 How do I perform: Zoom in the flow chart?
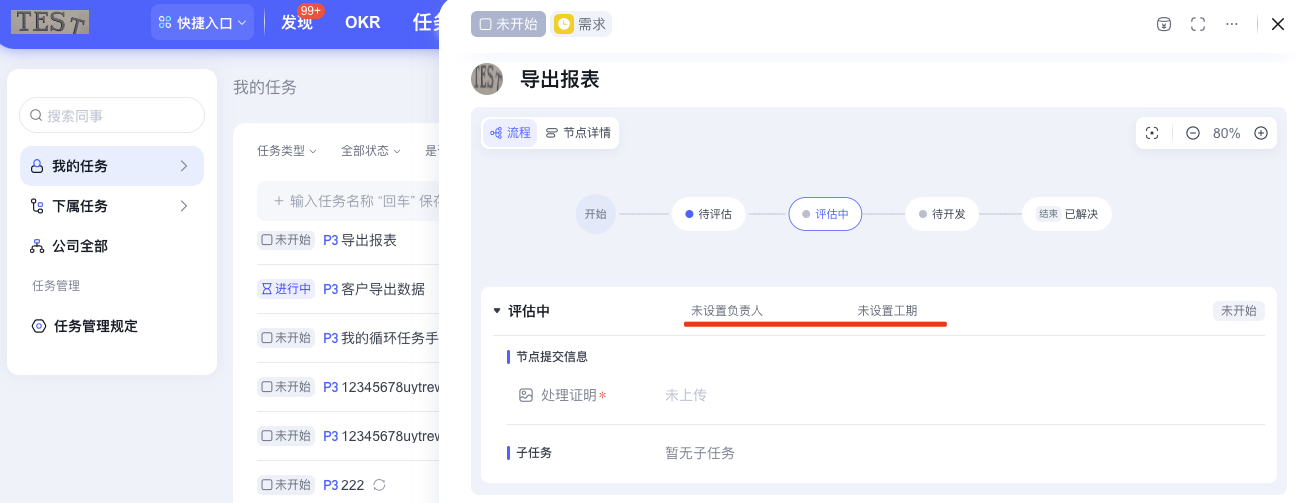[x=1261, y=133]
